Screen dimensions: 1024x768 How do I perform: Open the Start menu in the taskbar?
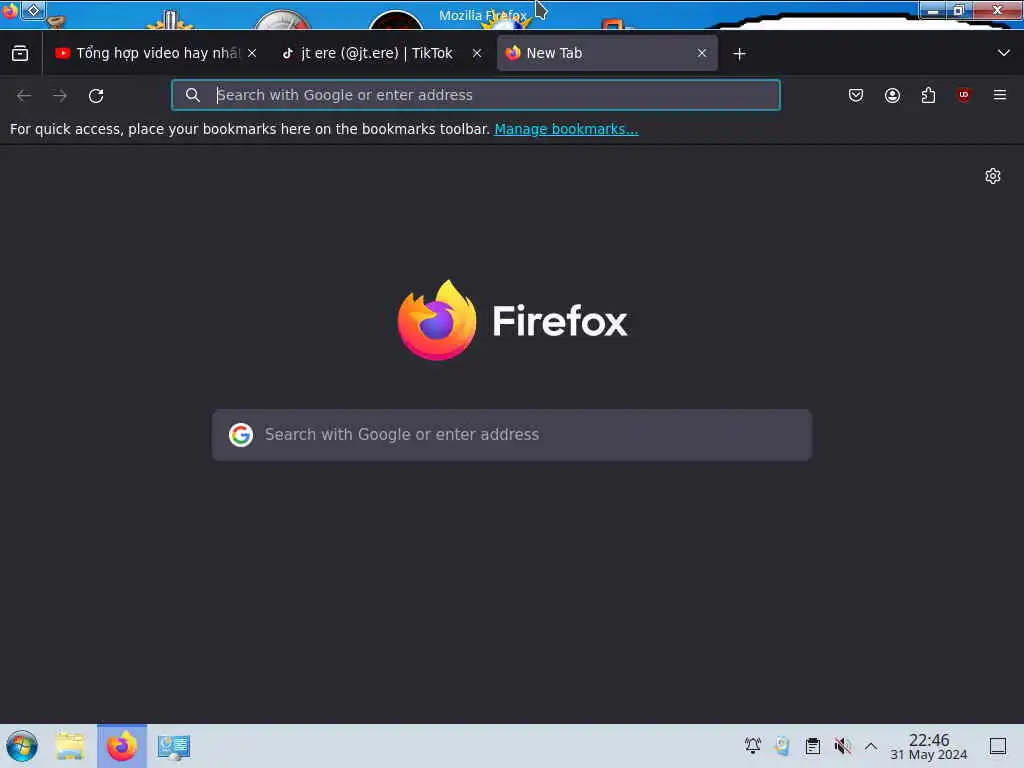coord(22,746)
